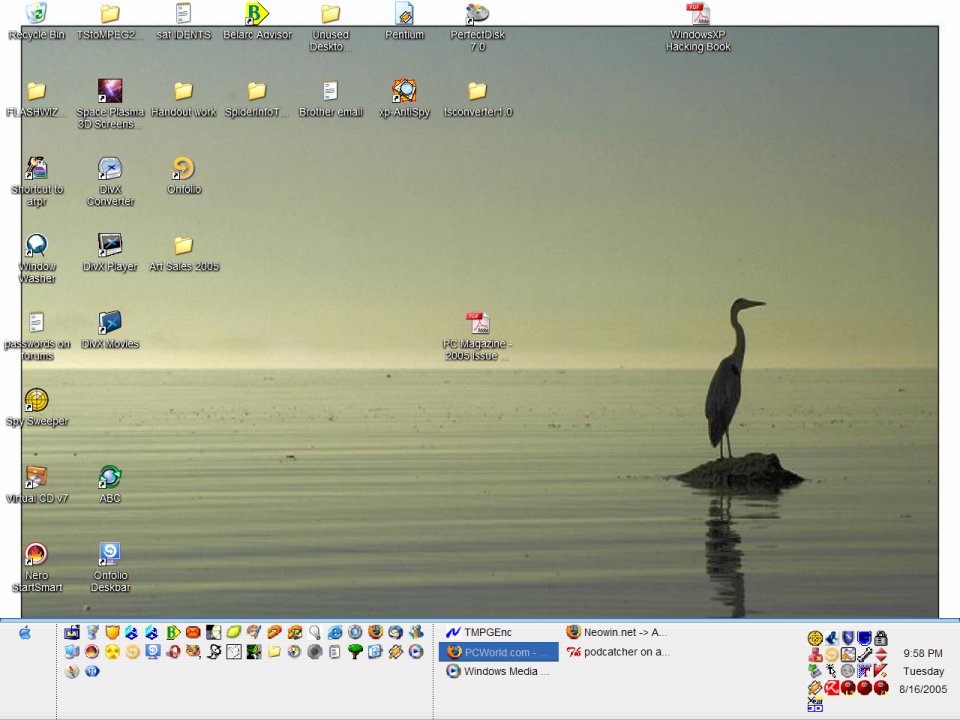
Task: Open the PC Magazine 2005 Issue PDF
Action: (477, 323)
